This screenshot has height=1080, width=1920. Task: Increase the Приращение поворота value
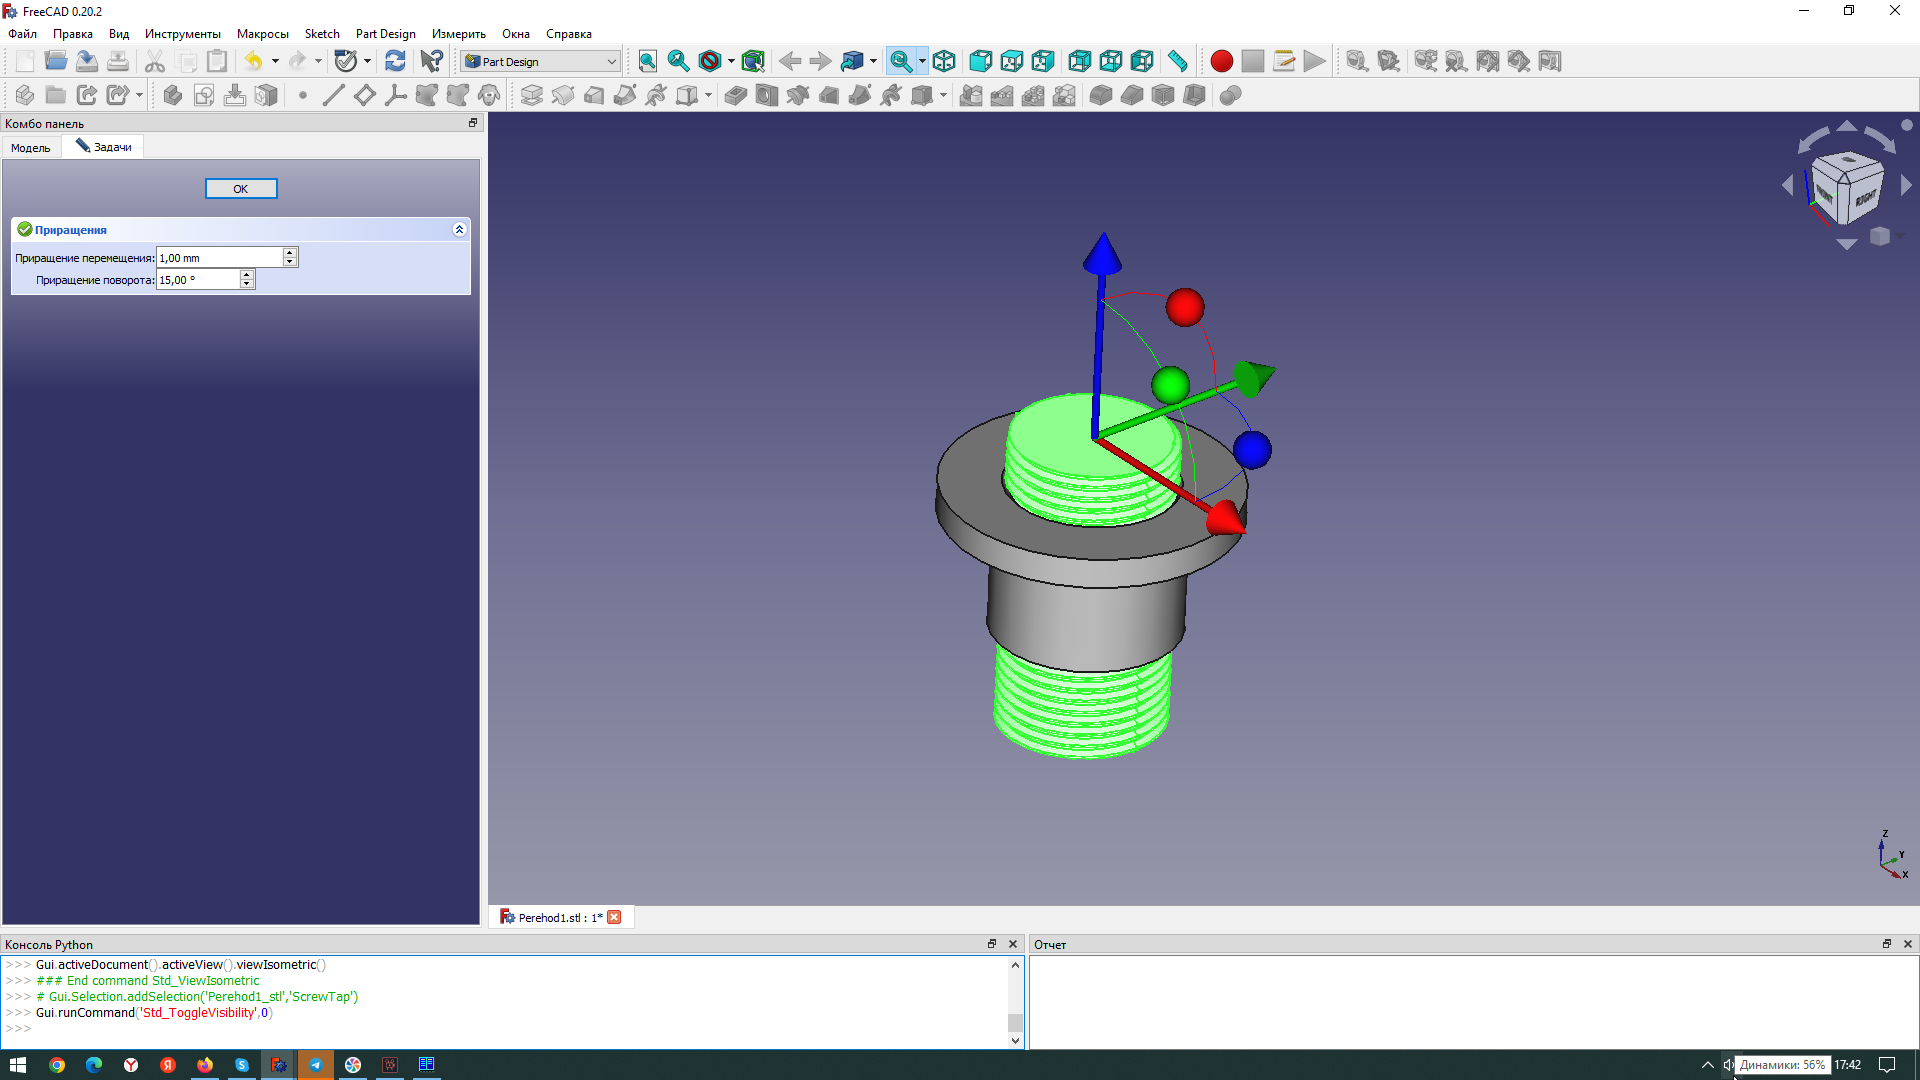click(247, 275)
